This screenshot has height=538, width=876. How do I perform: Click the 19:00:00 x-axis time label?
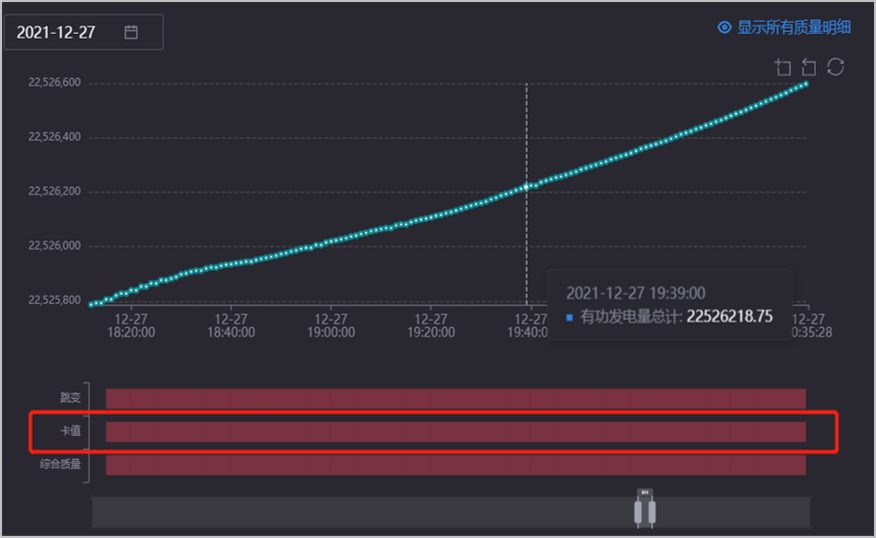click(330, 325)
